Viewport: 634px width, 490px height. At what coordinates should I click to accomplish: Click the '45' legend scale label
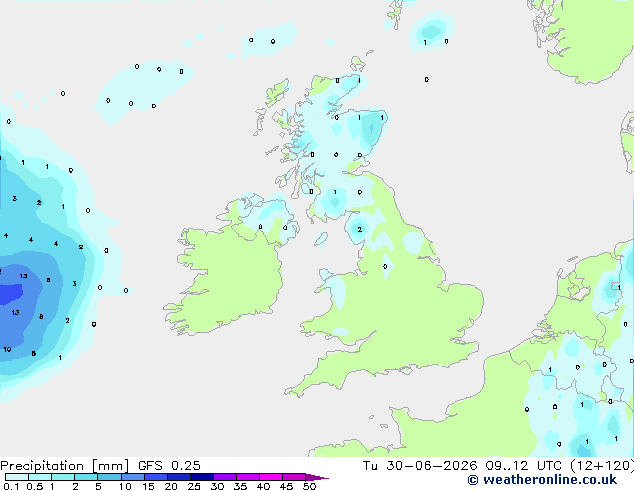(286, 486)
